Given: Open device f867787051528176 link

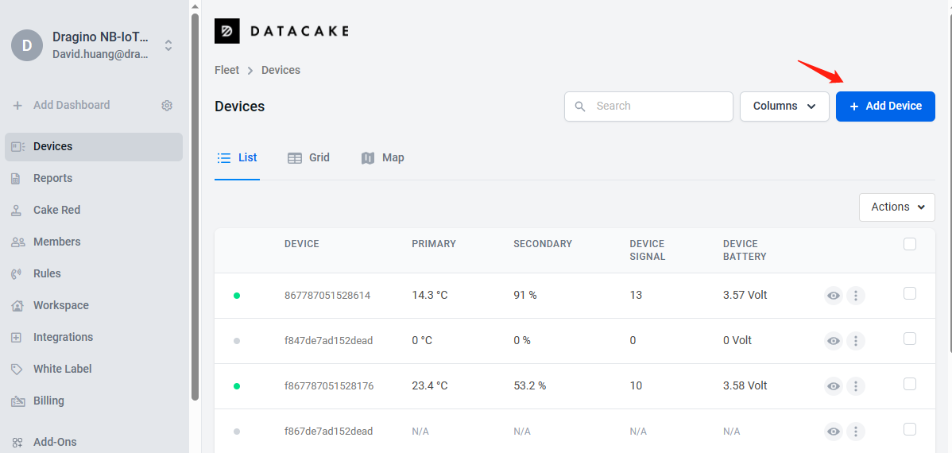Looking at the screenshot, I should [329, 386].
